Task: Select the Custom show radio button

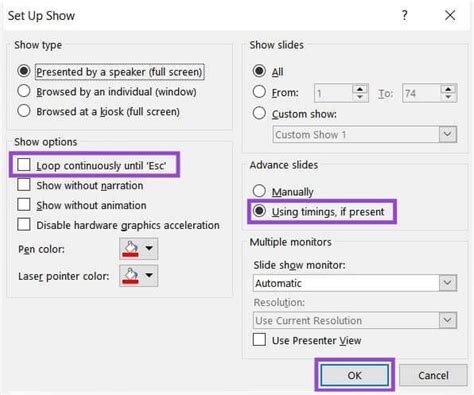Action: coord(259,113)
